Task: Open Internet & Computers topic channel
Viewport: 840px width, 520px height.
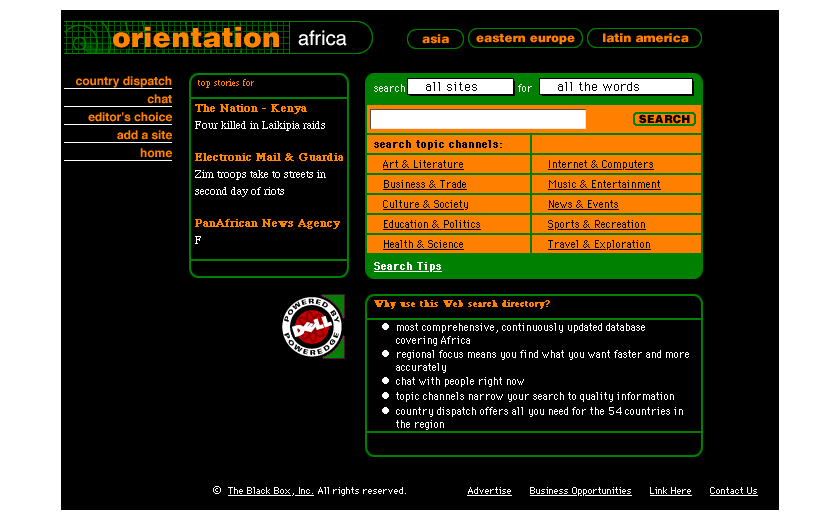Action: click(600, 164)
